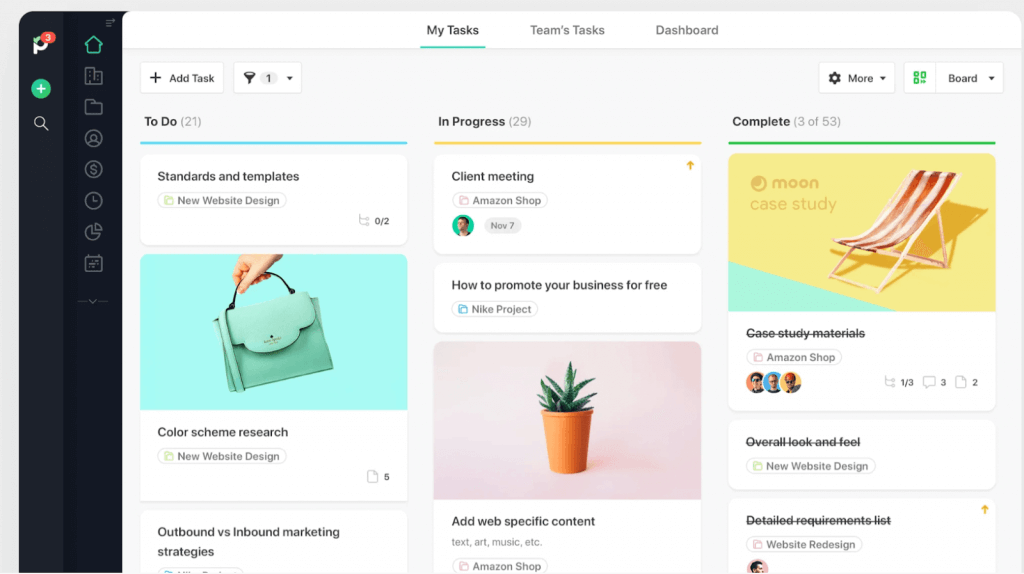Click New Website Design tag under Standards
Viewport: 1024px width, 574px height.
pyautogui.click(x=221, y=200)
